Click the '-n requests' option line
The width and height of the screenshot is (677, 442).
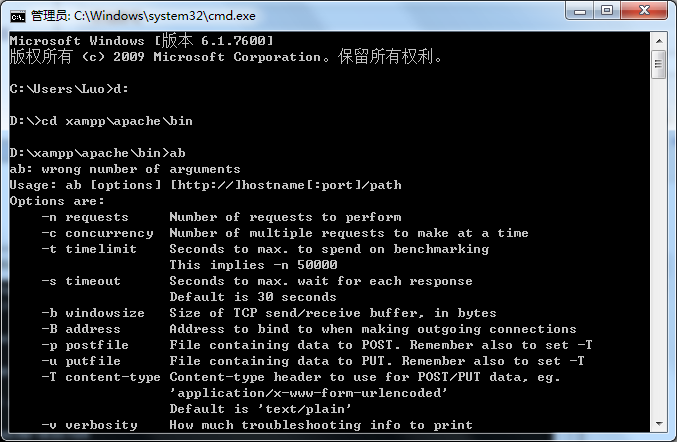(x=221, y=217)
